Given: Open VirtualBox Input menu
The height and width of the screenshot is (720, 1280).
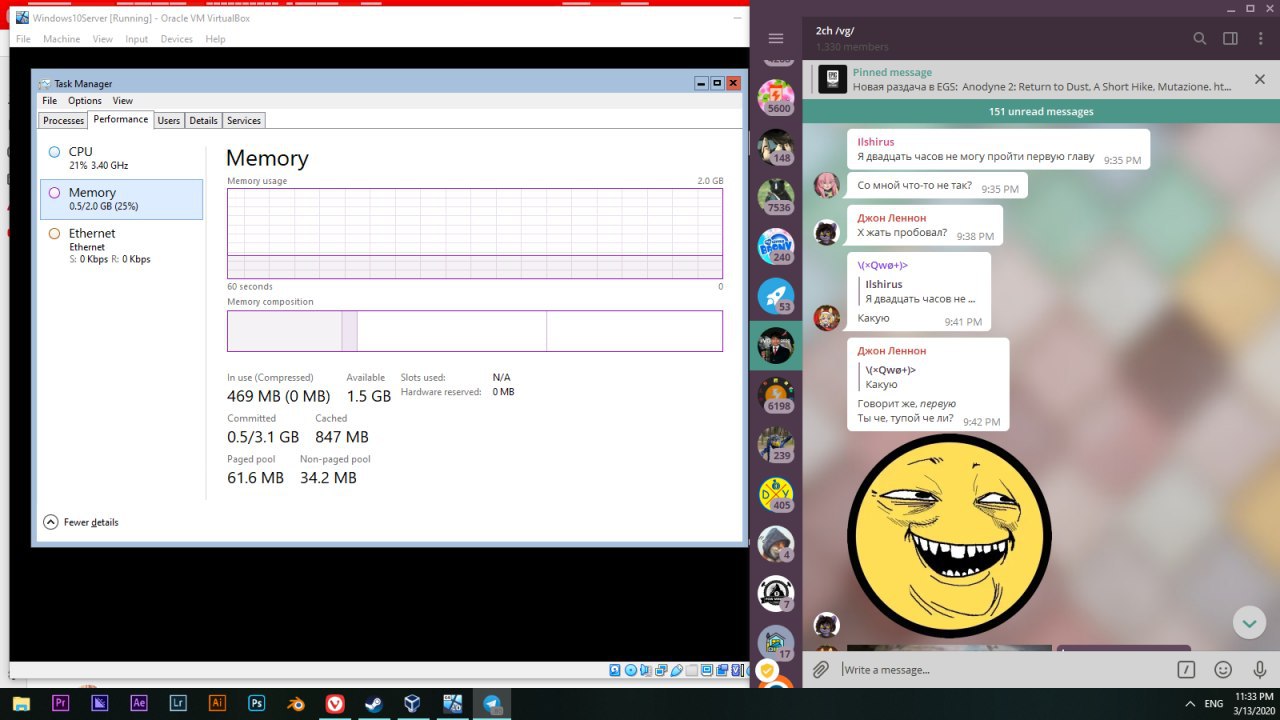Looking at the screenshot, I should point(136,39).
